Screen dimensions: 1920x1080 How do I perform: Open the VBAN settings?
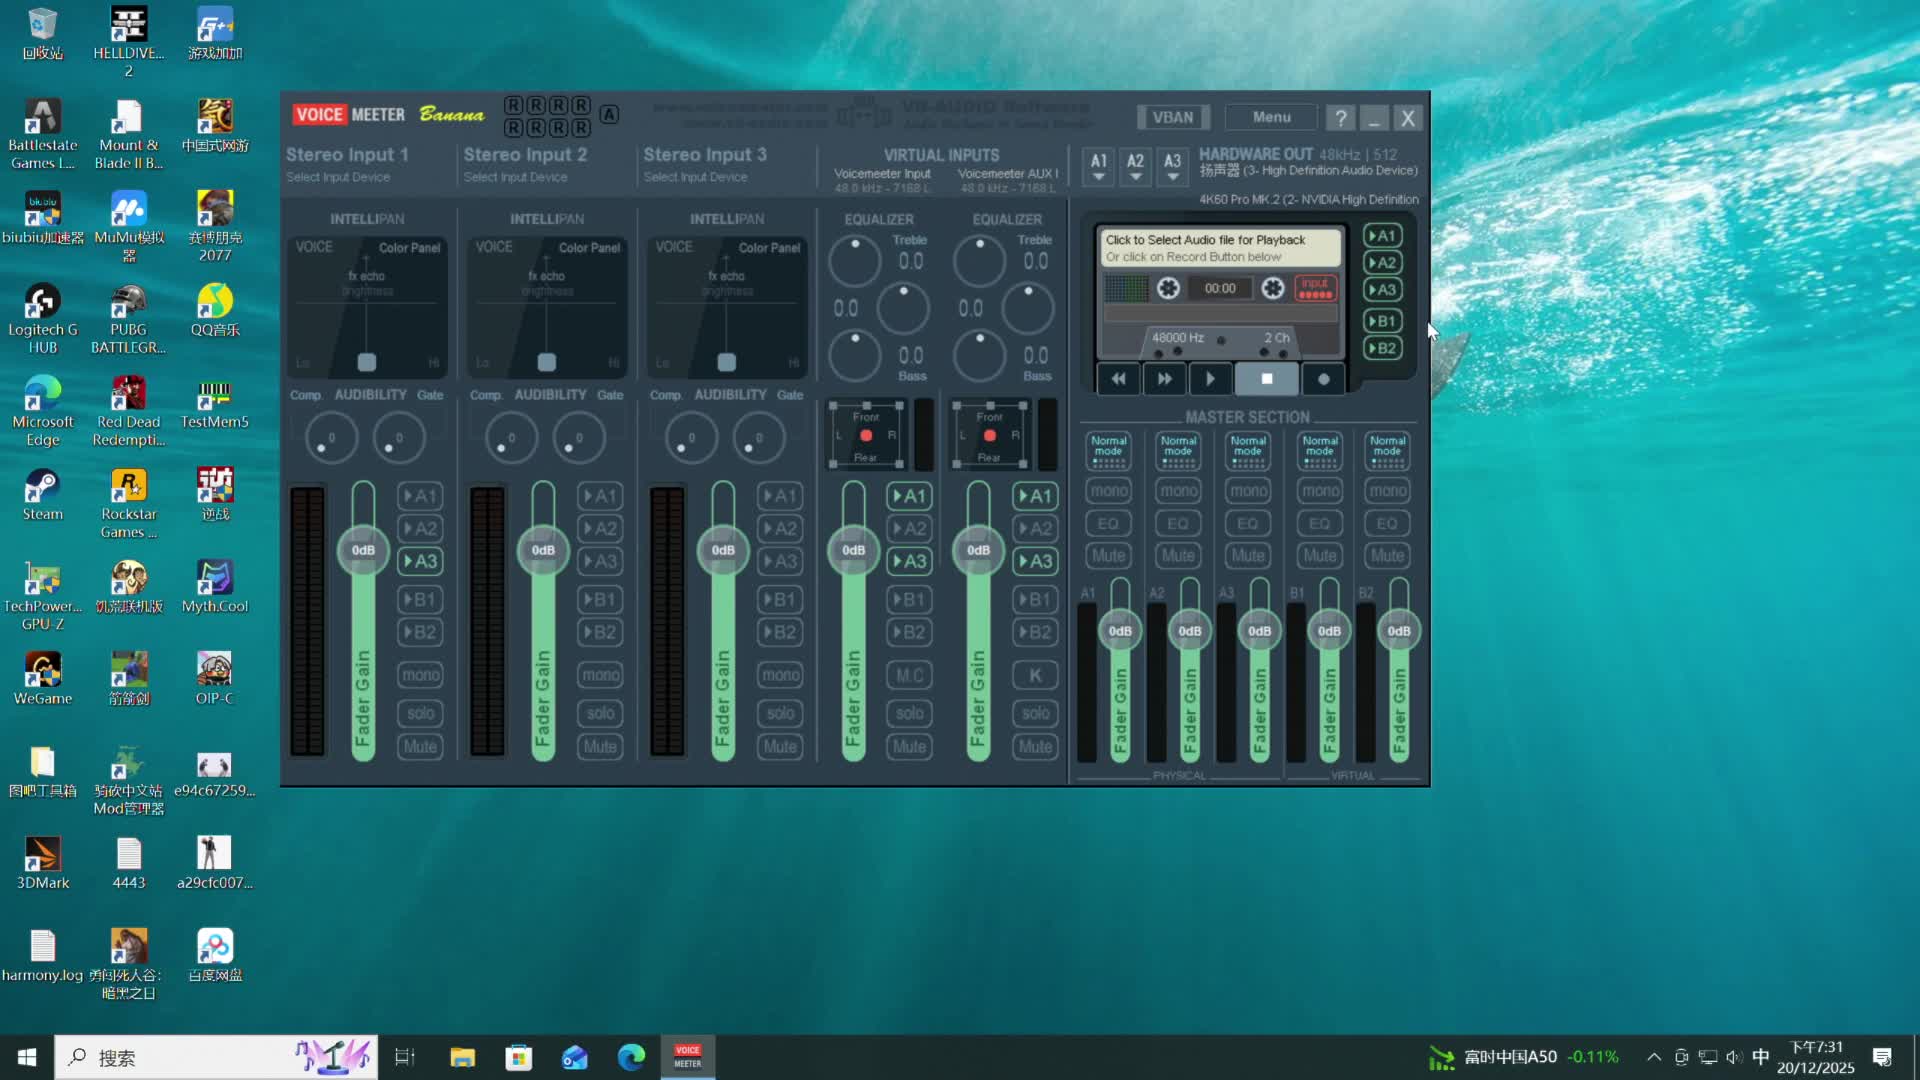point(1172,117)
